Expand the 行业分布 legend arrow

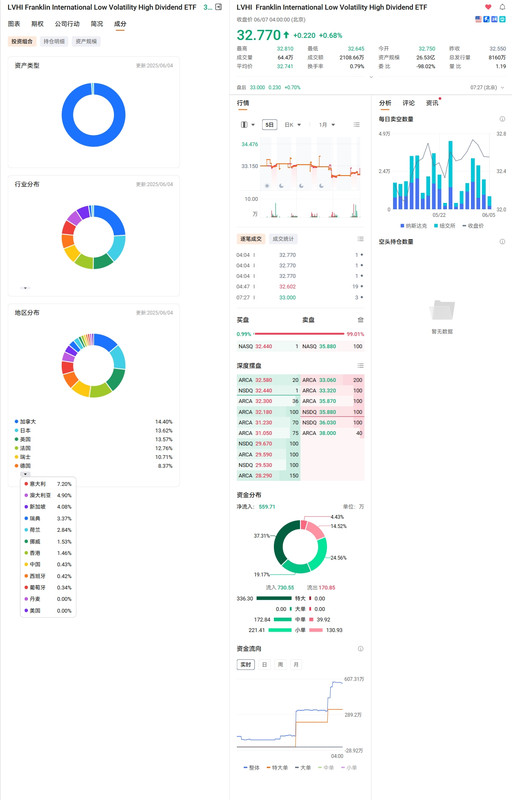pyautogui.click(x=25, y=288)
